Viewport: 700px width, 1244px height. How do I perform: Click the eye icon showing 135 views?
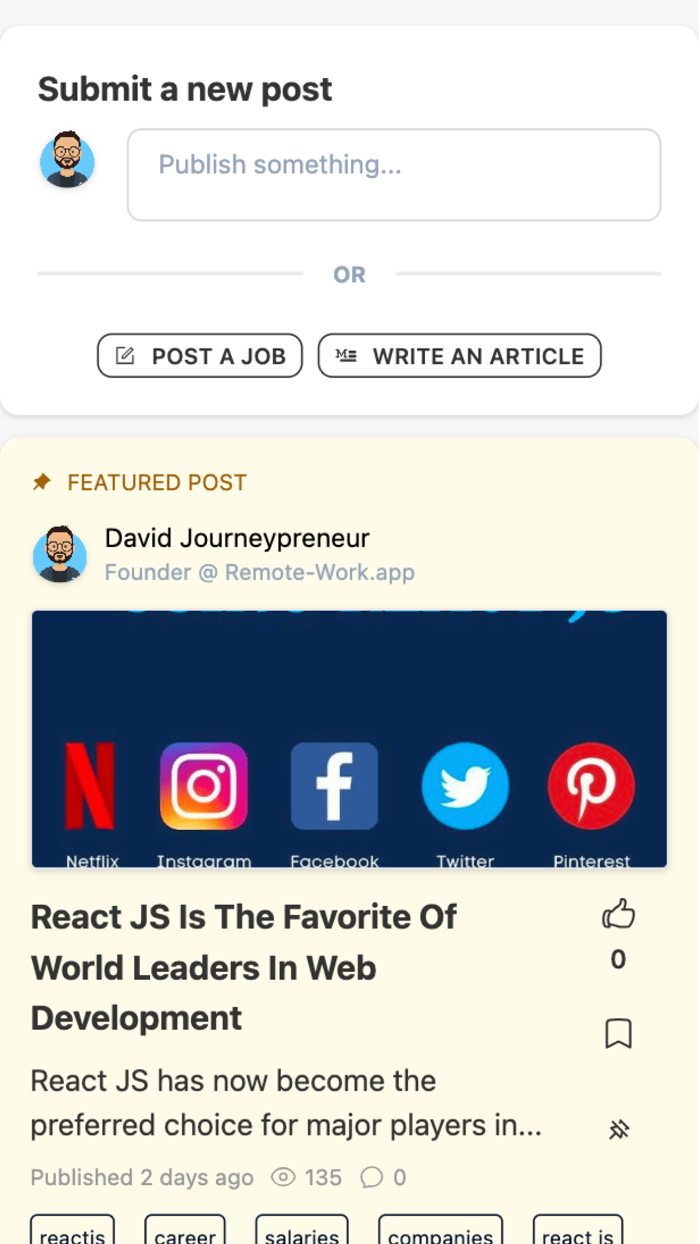click(x=284, y=1178)
